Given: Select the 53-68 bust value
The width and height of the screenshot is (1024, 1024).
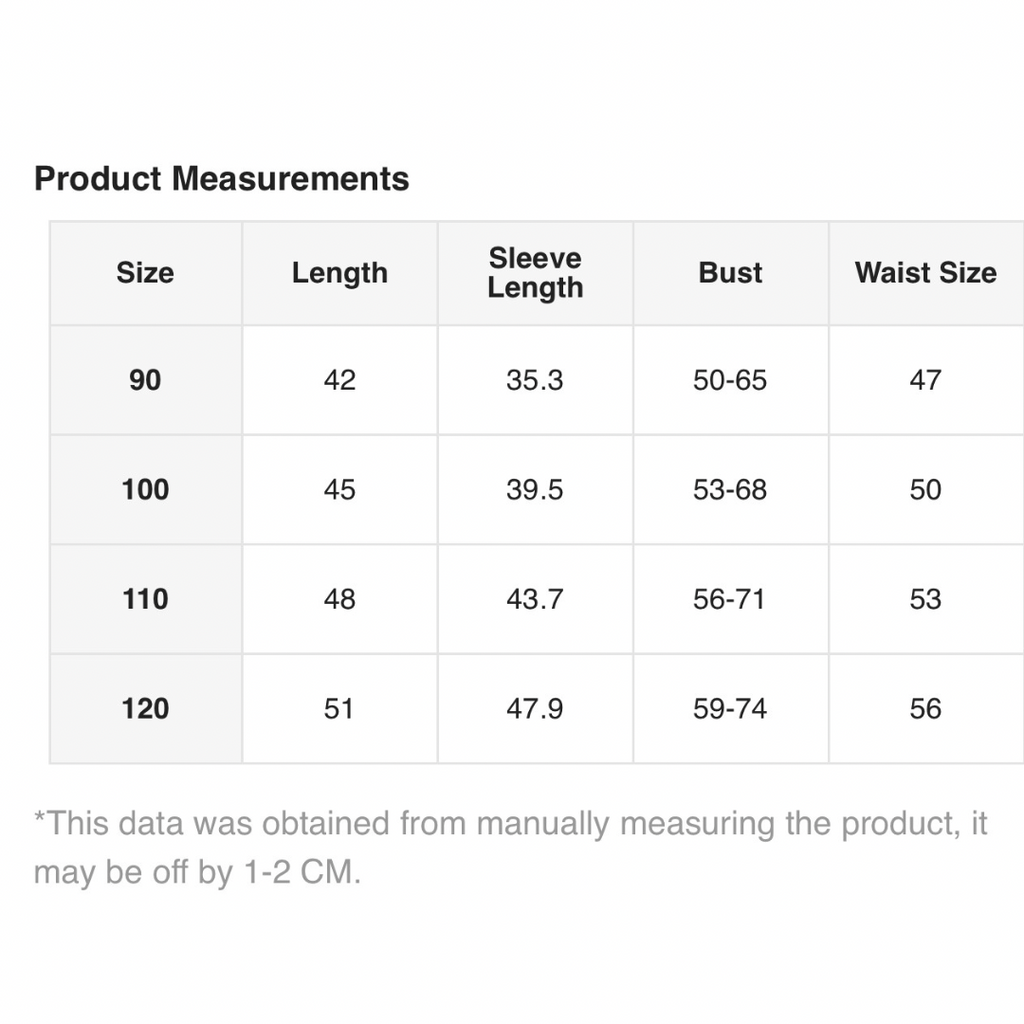Looking at the screenshot, I should coord(730,490).
